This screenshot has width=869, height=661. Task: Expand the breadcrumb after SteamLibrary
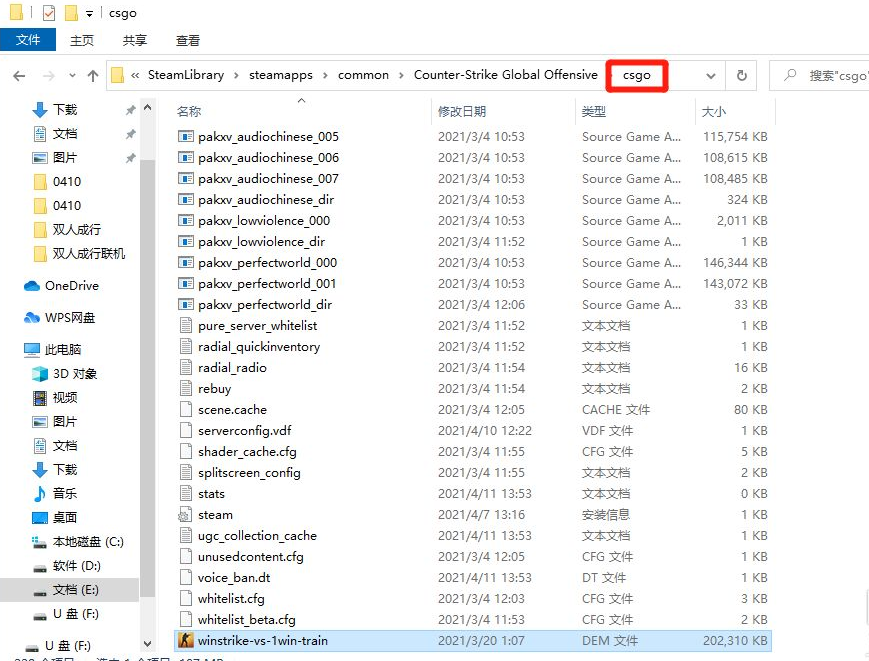[x=236, y=75]
